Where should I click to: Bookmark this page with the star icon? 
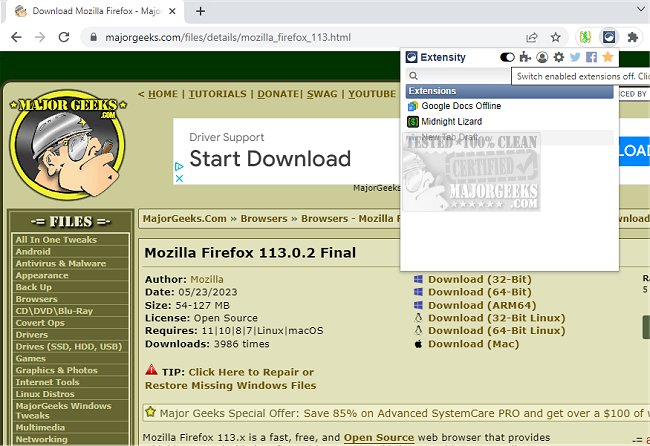click(x=555, y=37)
